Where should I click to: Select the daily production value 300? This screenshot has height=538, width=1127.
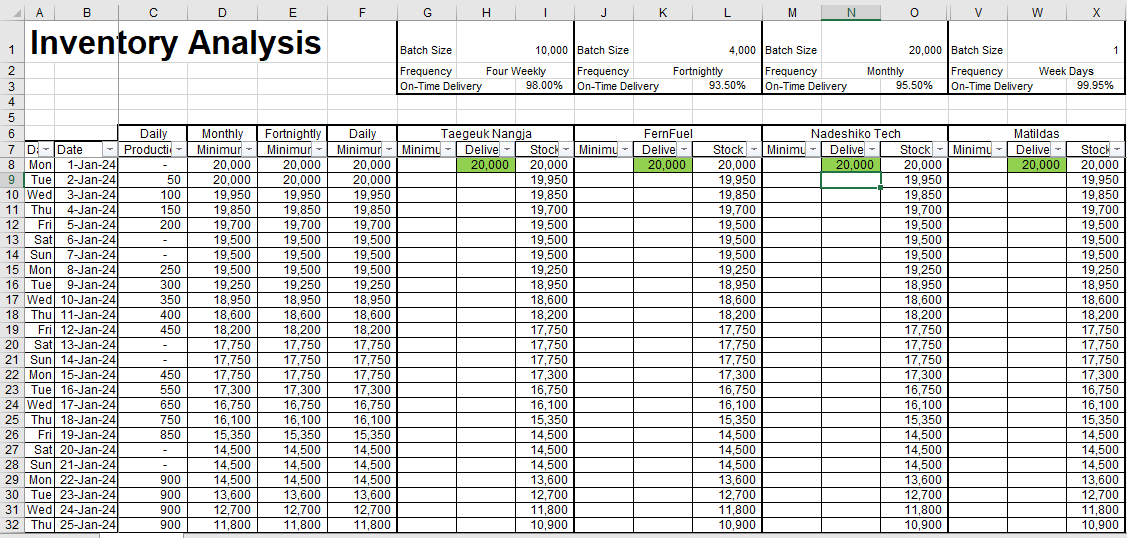[x=153, y=284]
